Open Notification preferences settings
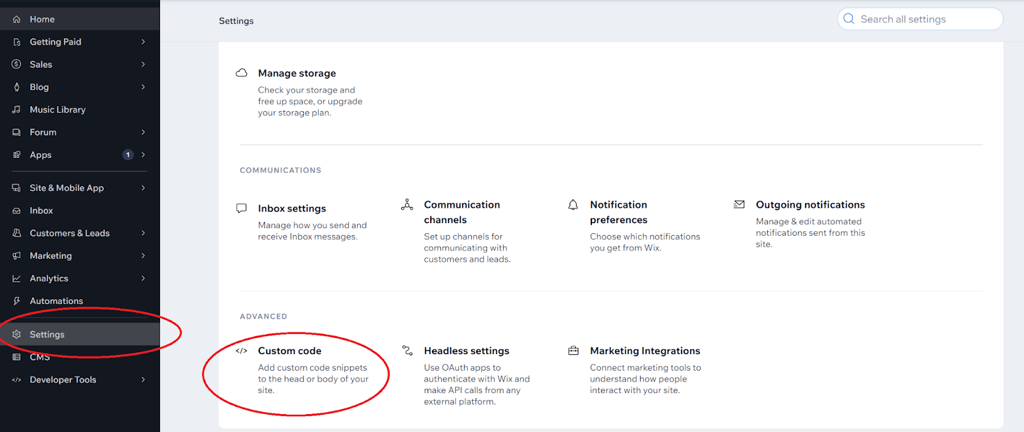Viewport: 1024px width, 432px height. (618, 212)
